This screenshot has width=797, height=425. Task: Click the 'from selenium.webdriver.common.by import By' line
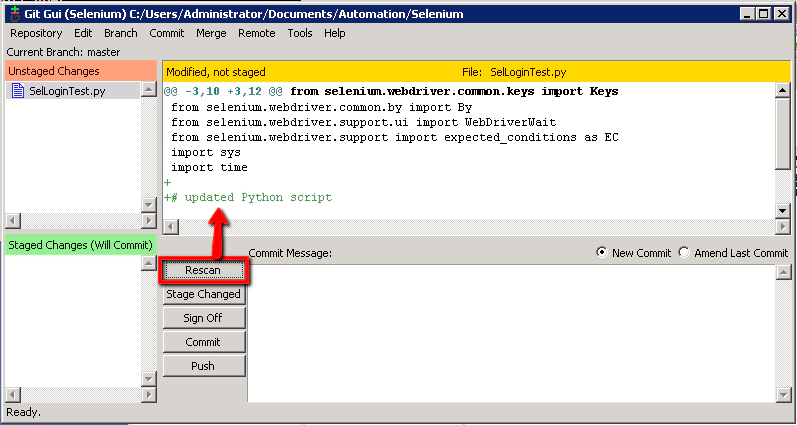tap(322, 108)
